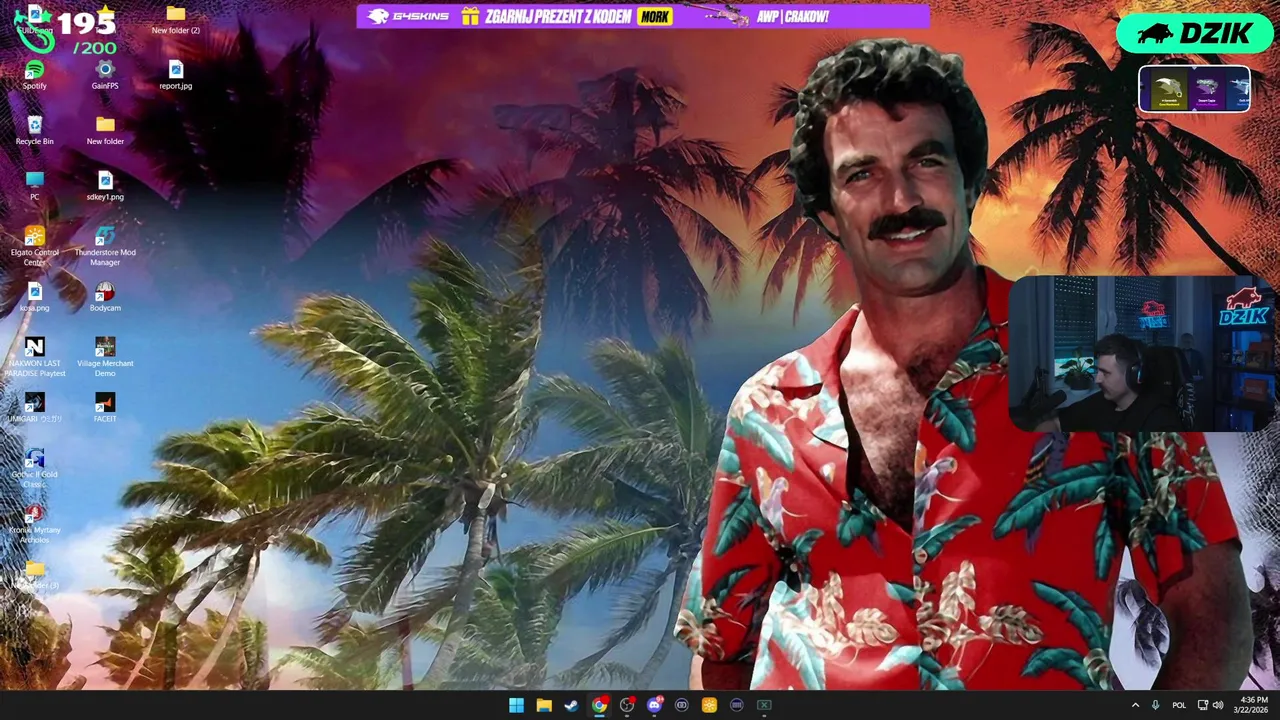Screen dimensions: 1280x720
Task: Switch to Google Chrome in taskbar
Action: pyautogui.click(x=599, y=705)
